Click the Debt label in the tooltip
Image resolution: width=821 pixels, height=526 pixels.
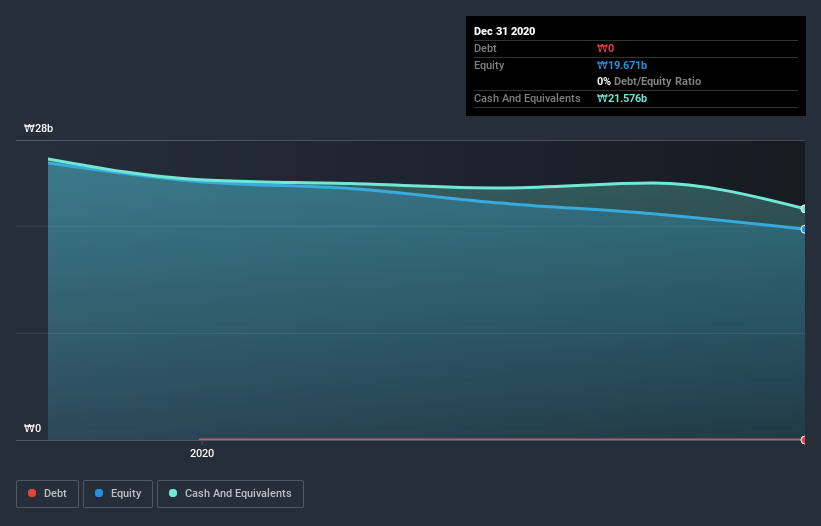(x=485, y=48)
